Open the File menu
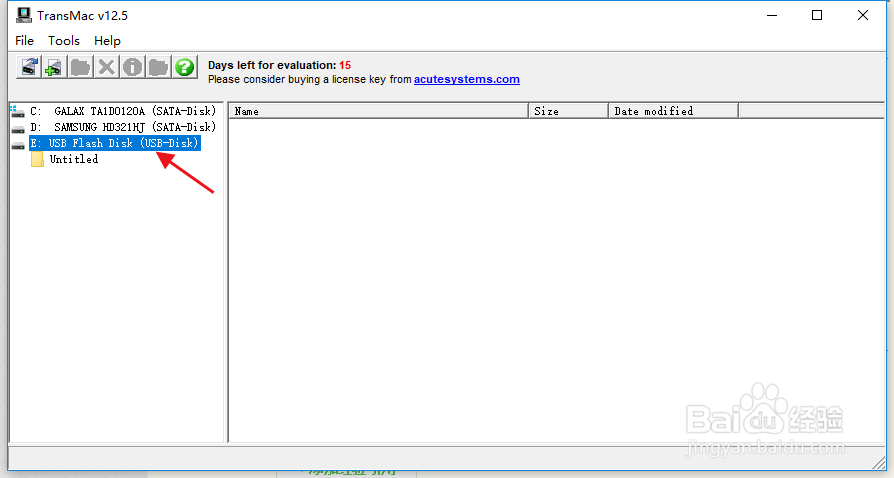 pyautogui.click(x=25, y=40)
